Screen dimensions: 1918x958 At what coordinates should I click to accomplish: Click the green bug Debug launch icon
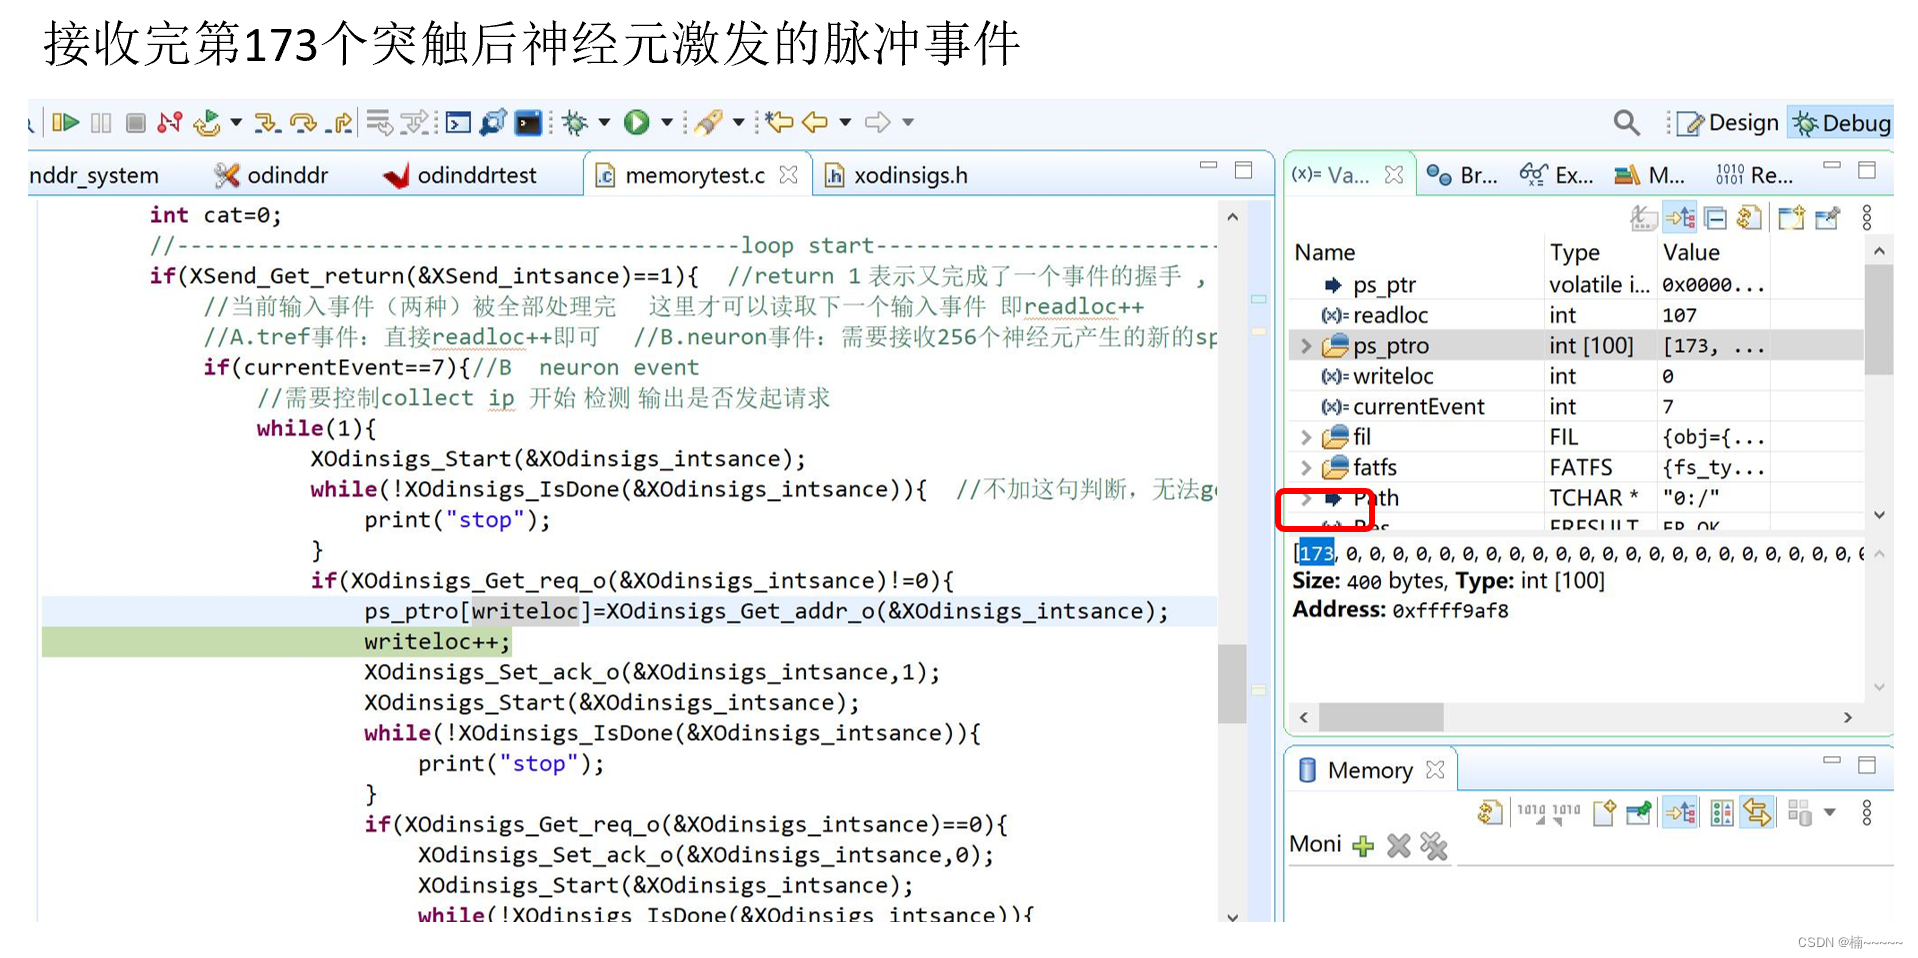(x=574, y=122)
